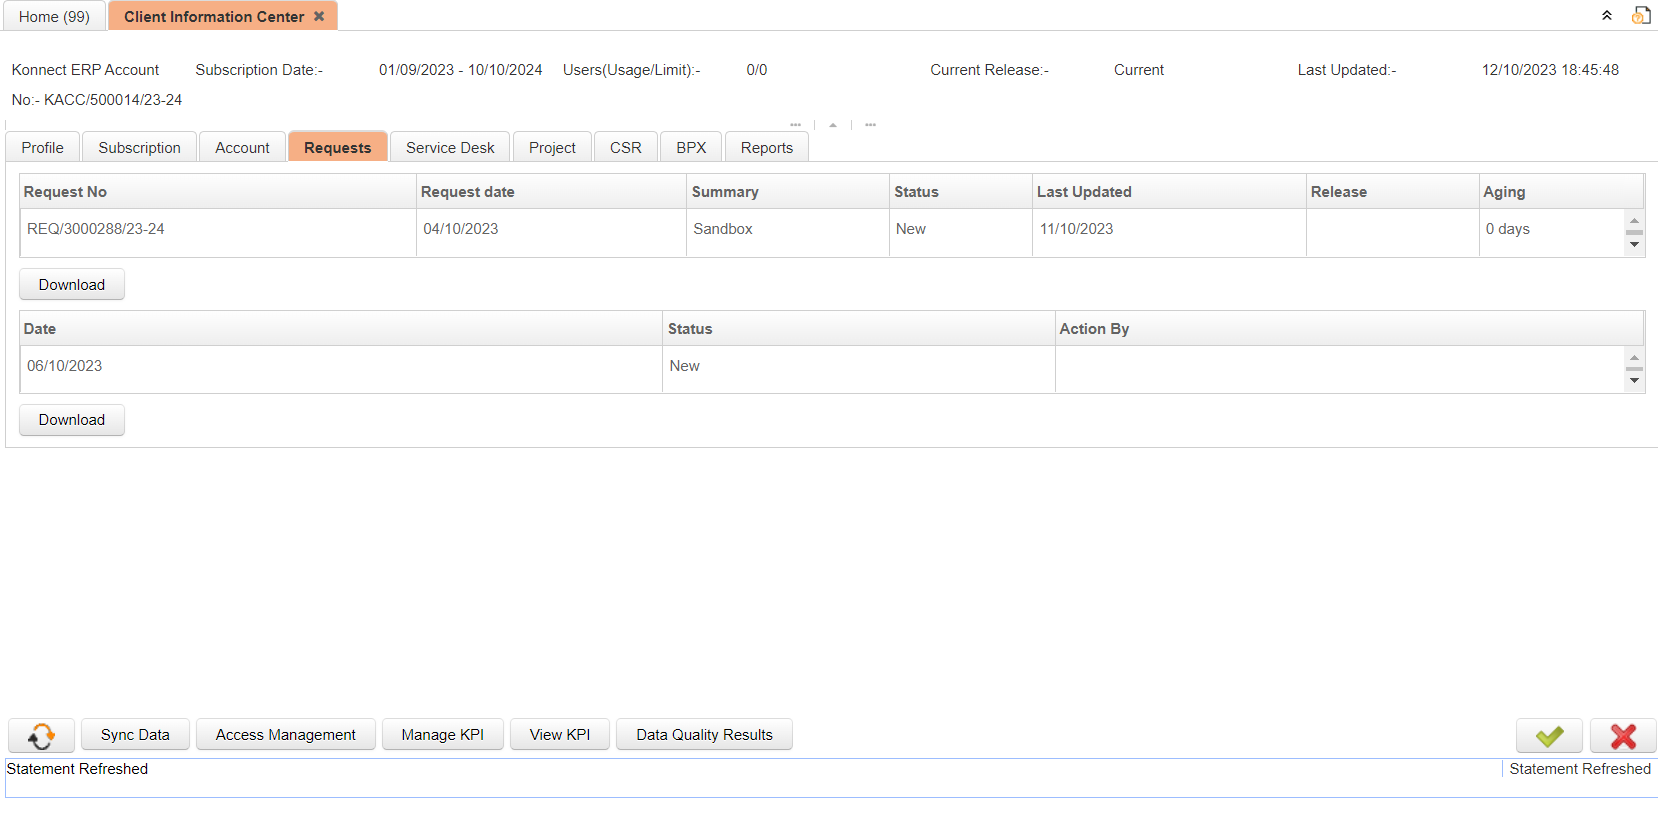Image resolution: width=1658 pixels, height=824 pixels.
Task: Click the double chevron collapse icon
Action: tap(1607, 16)
